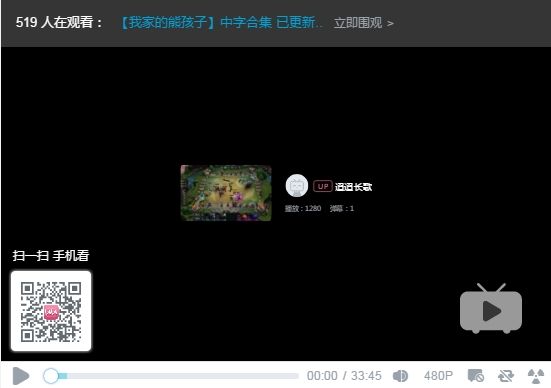Click the large TV play icon

[x=491, y=308]
